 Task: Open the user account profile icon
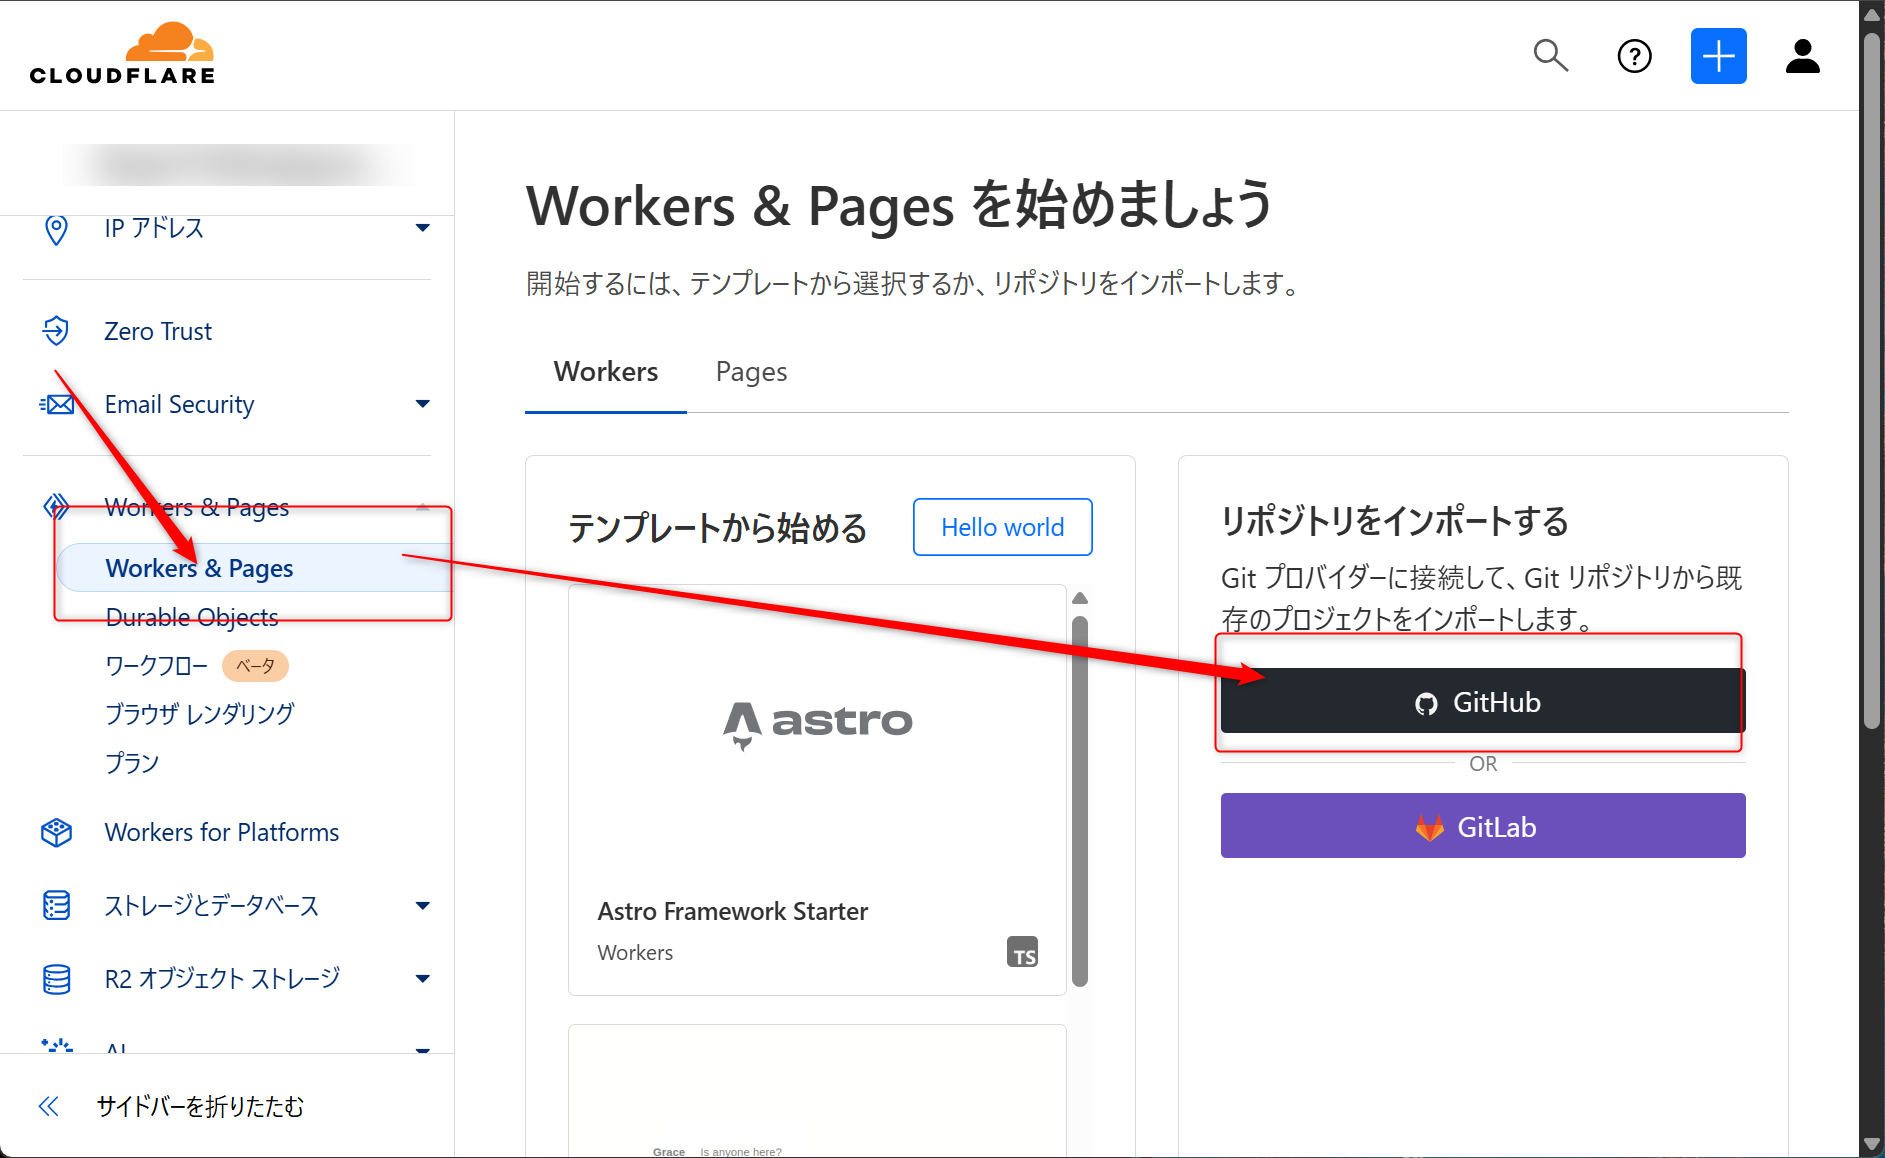[x=1802, y=56]
